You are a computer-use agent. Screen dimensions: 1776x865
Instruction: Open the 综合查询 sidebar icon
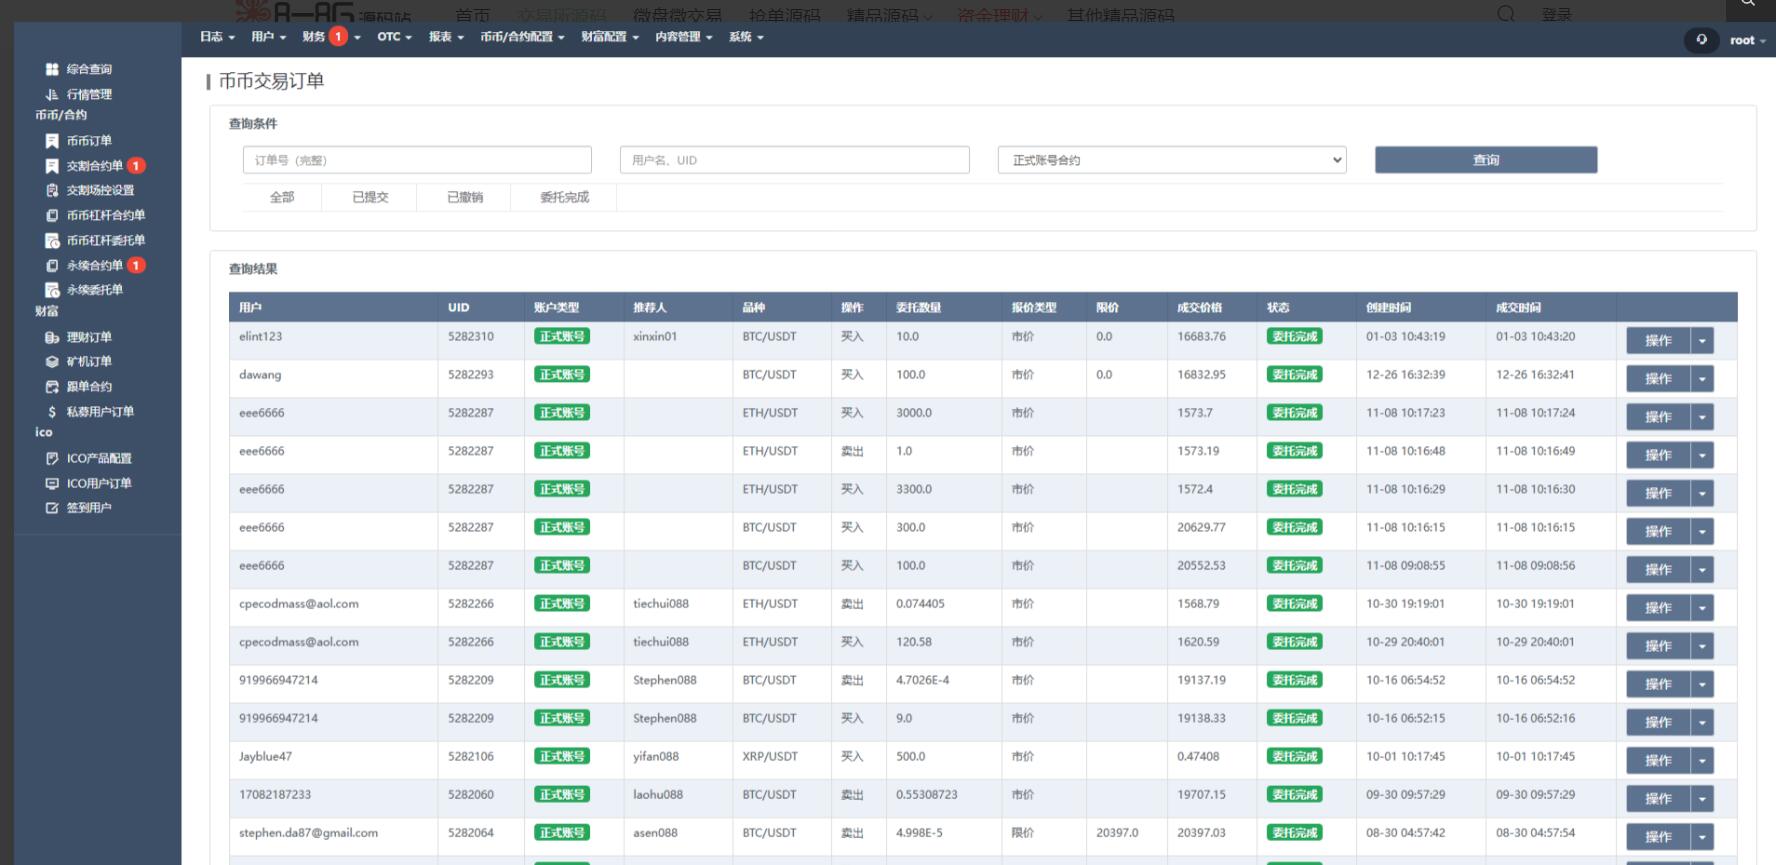(x=52, y=69)
